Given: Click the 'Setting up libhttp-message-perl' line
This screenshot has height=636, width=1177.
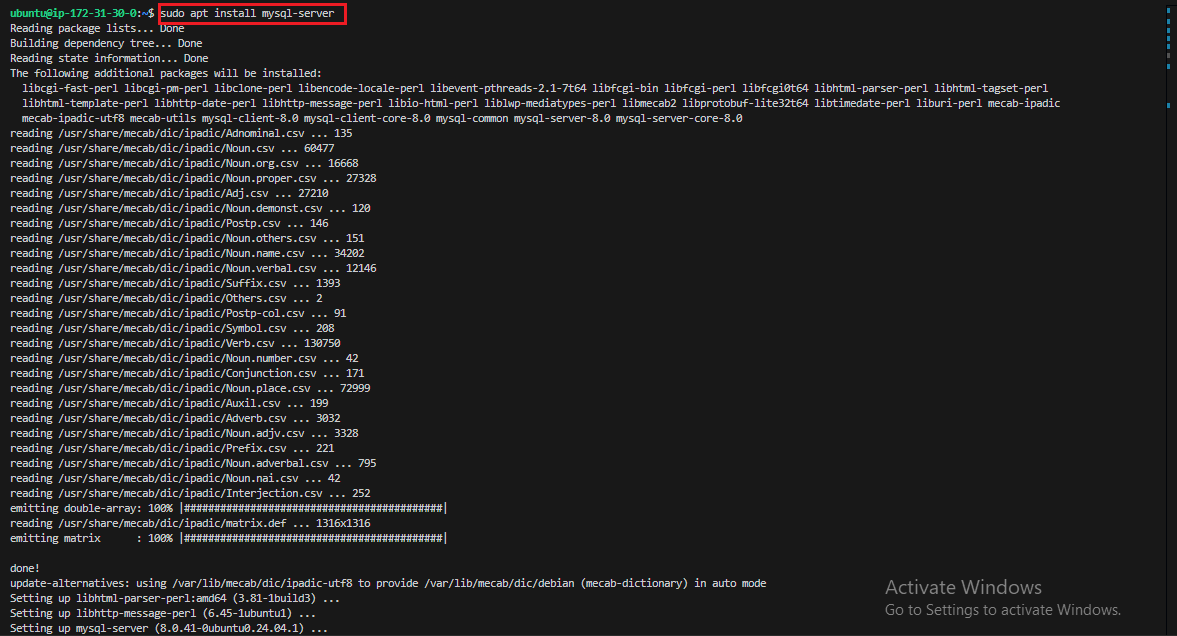Looking at the screenshot, I should (163, 614).
